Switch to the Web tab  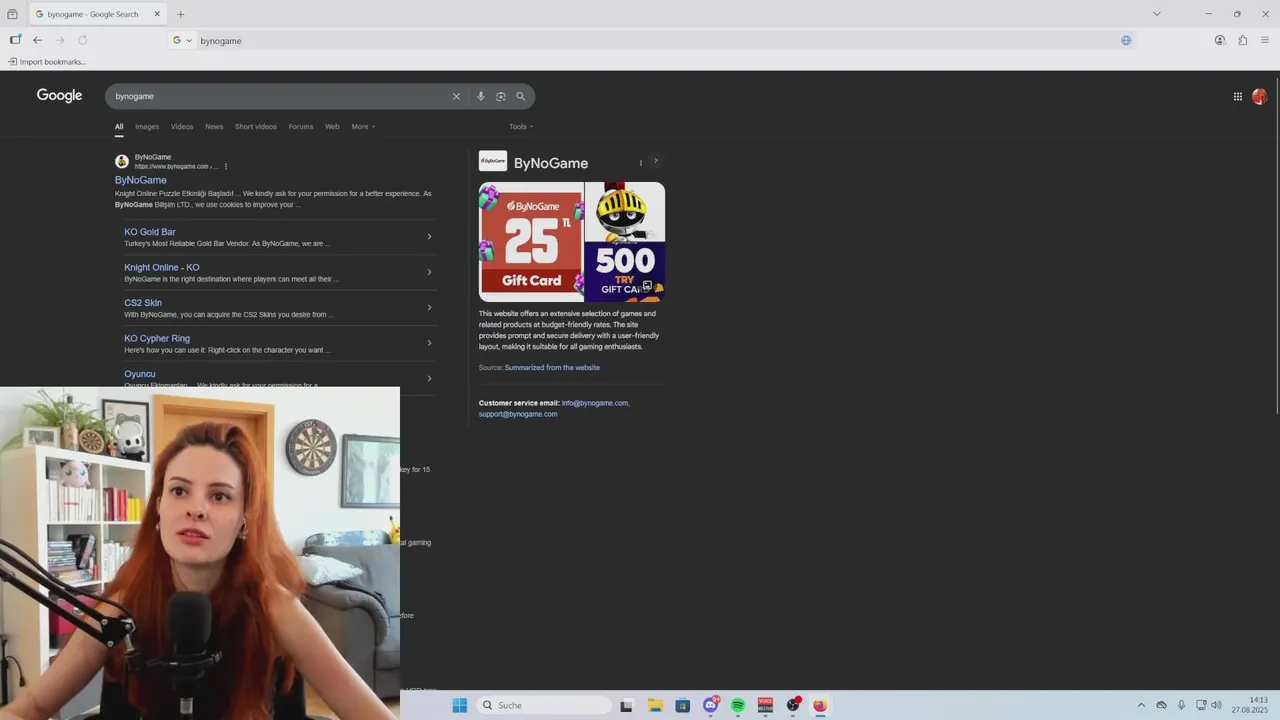(x=332, y=127)
